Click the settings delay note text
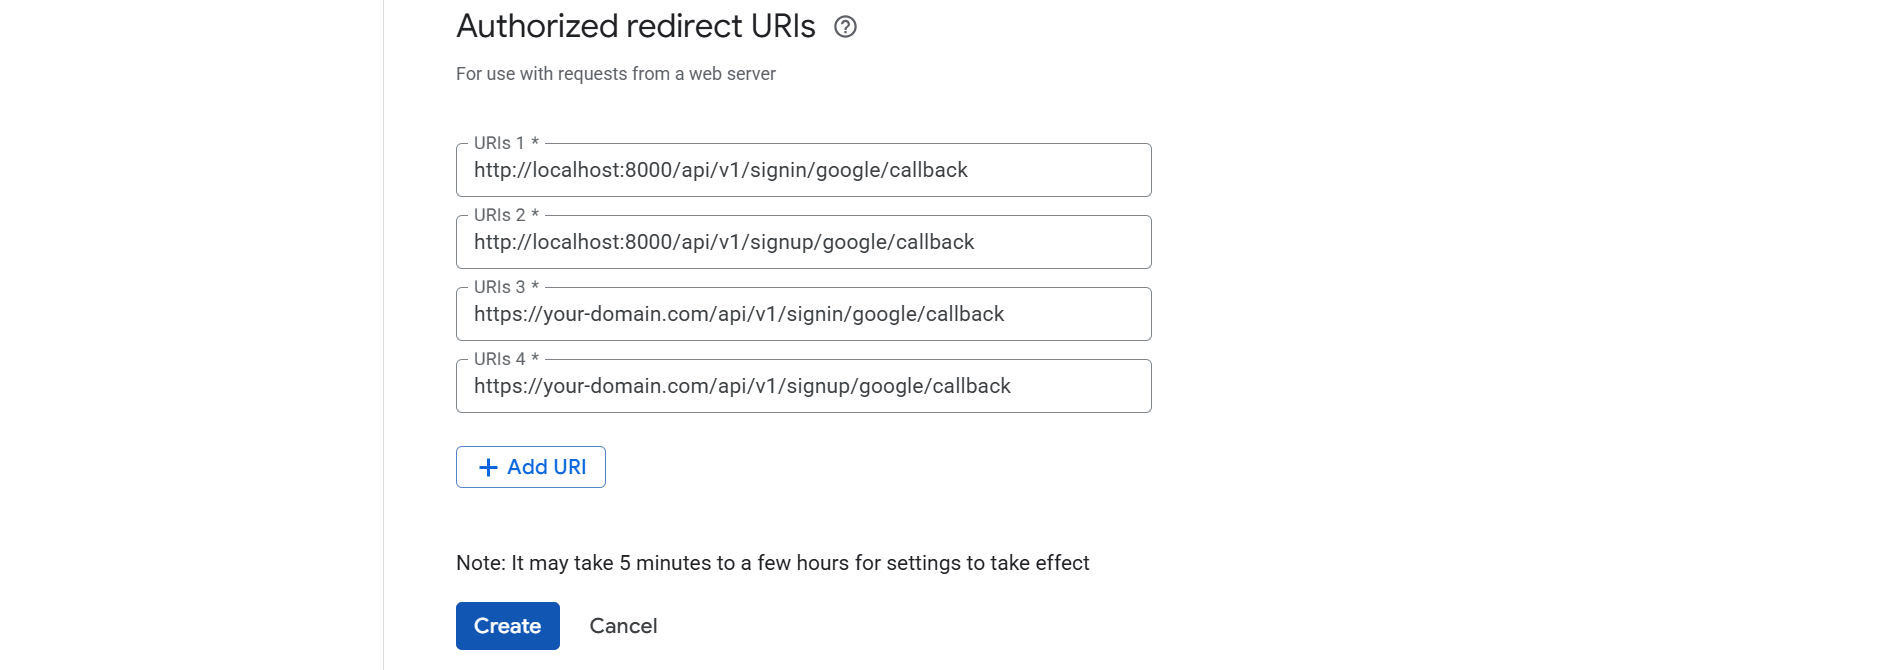This screenshot has width=1885, height=670. coord(773,562)
